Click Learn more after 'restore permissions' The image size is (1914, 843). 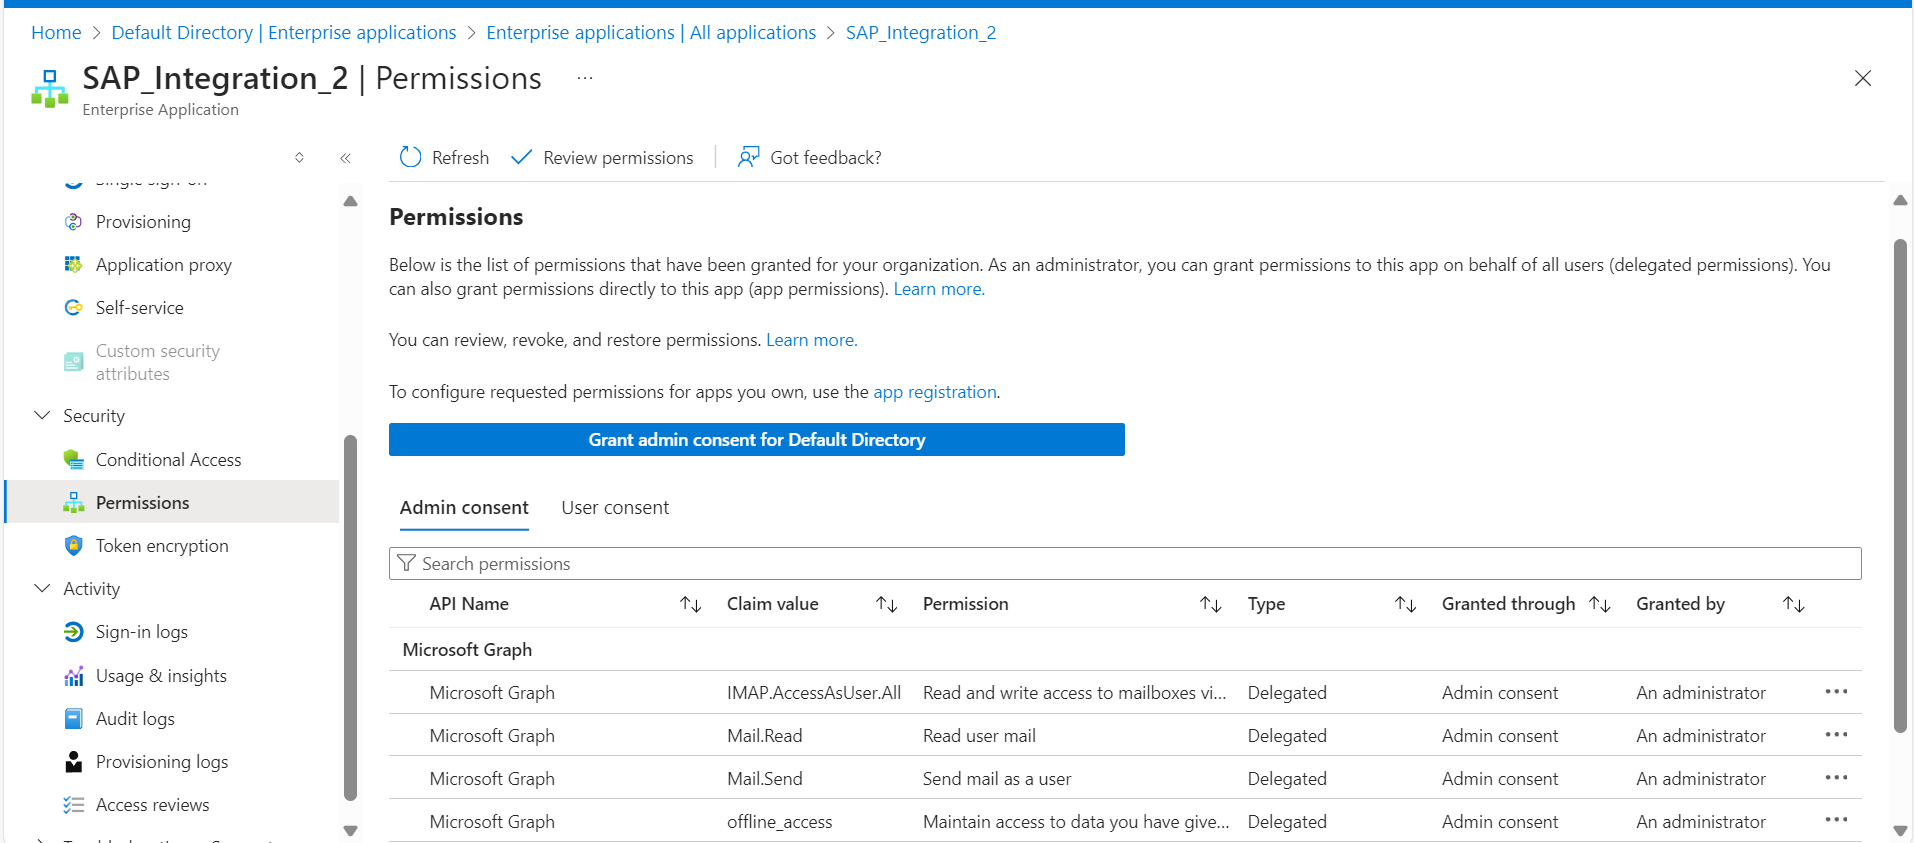click(x=811, y=340)
